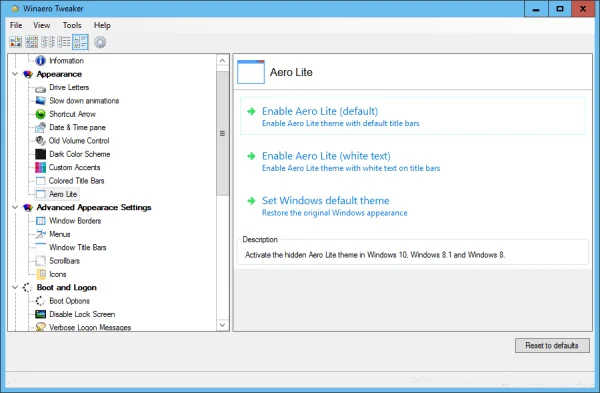Click the Reset to defaults button

pyautogui.click(x=552, y=346)
